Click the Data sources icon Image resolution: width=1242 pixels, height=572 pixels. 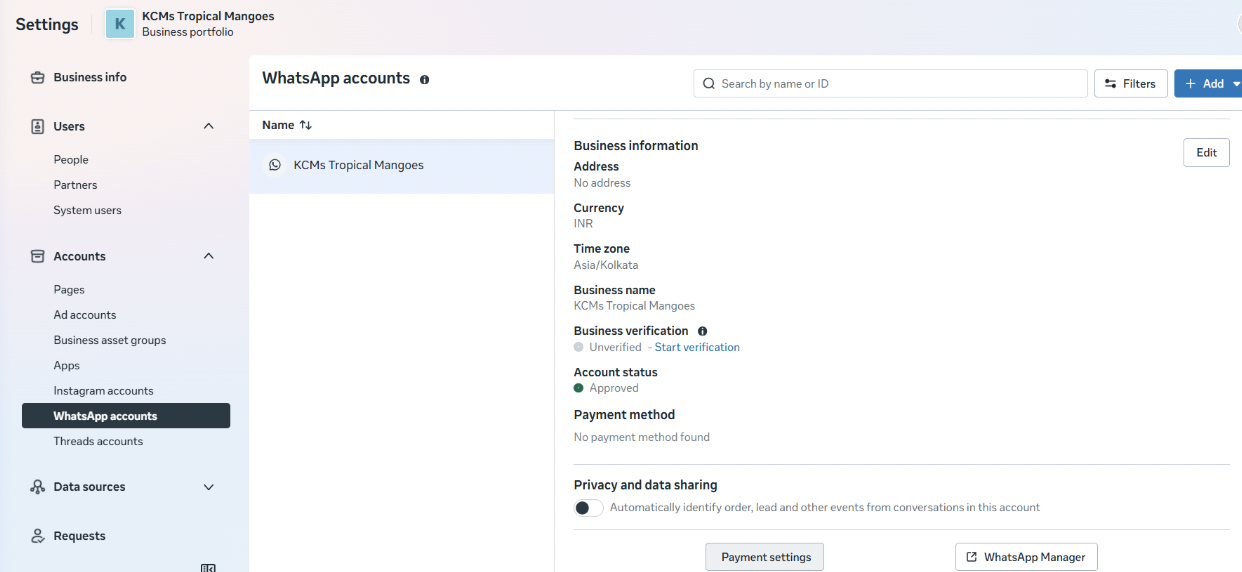click(38, 487)
